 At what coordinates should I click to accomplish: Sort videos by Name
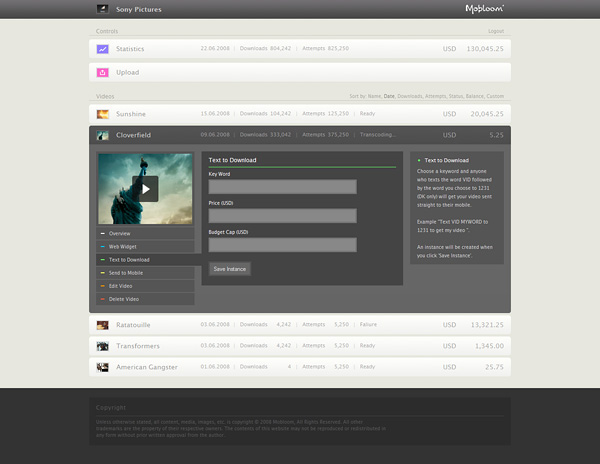[x=374, y=96]
